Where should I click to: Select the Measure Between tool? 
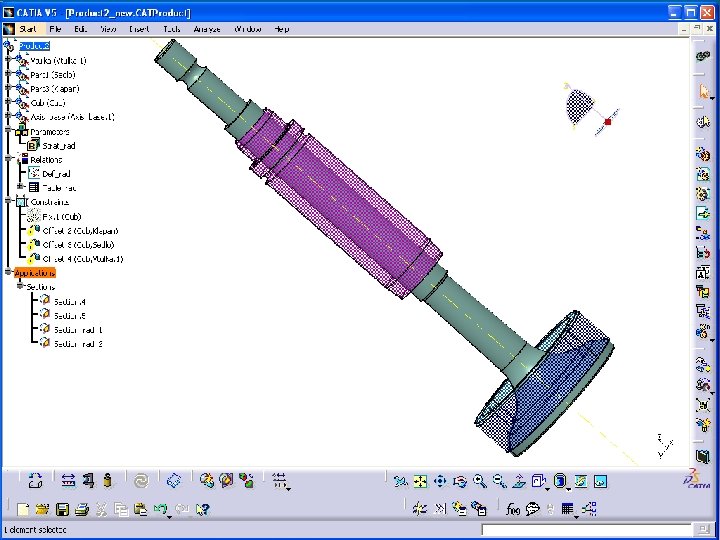click(x=68, y=481)
